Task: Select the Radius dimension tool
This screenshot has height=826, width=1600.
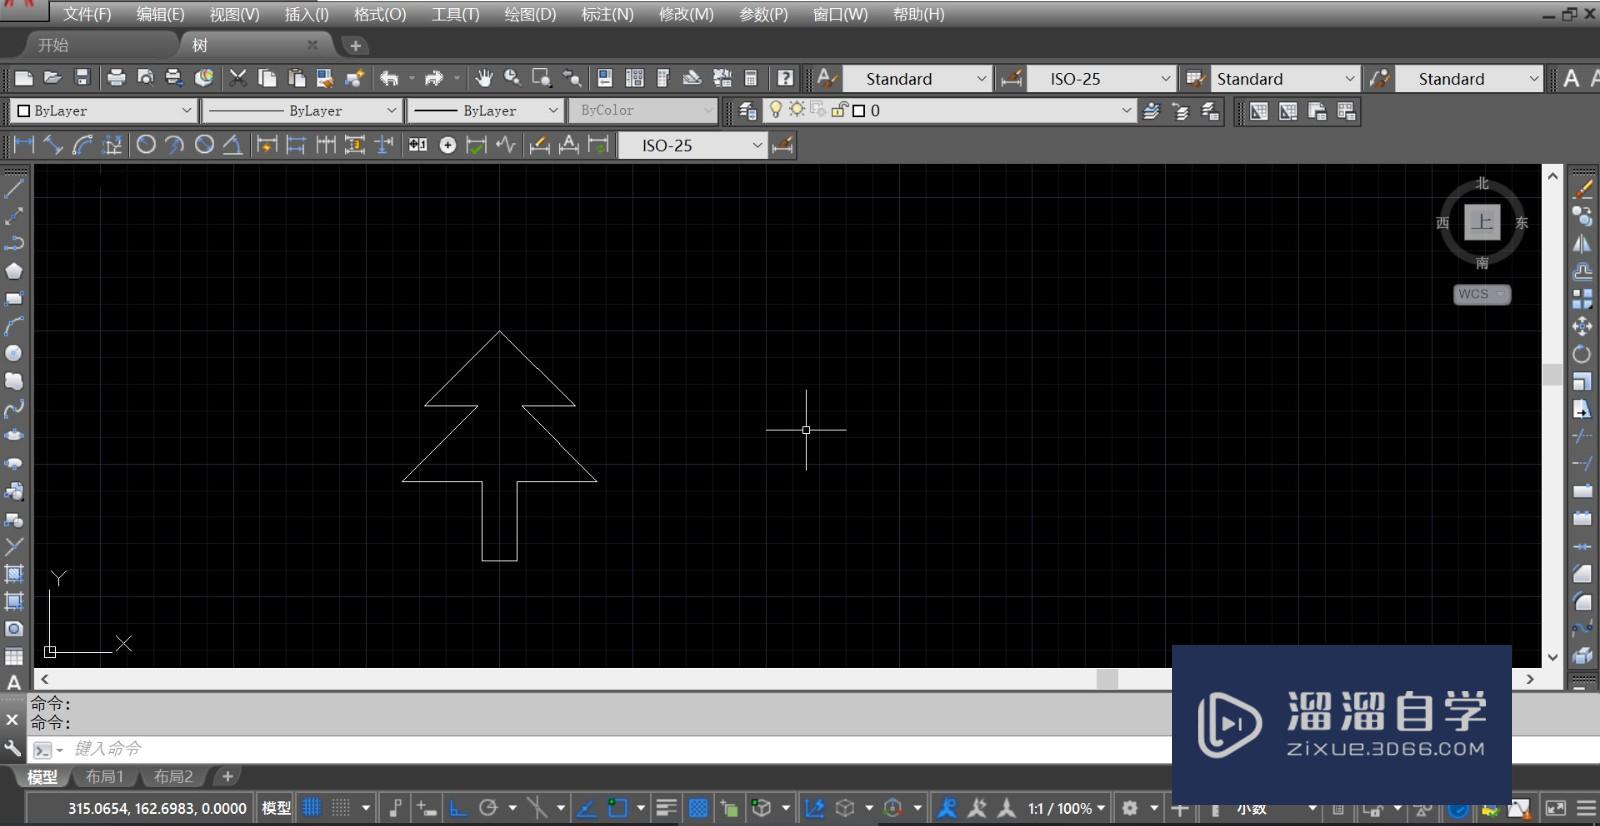Action: click(146, 145)
